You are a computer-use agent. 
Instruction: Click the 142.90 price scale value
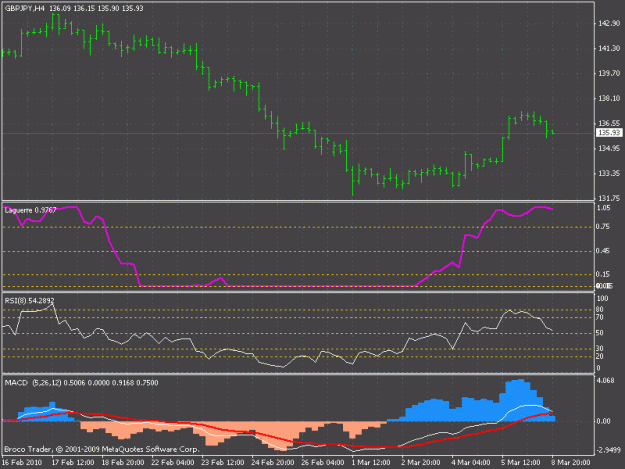[609, 24]
